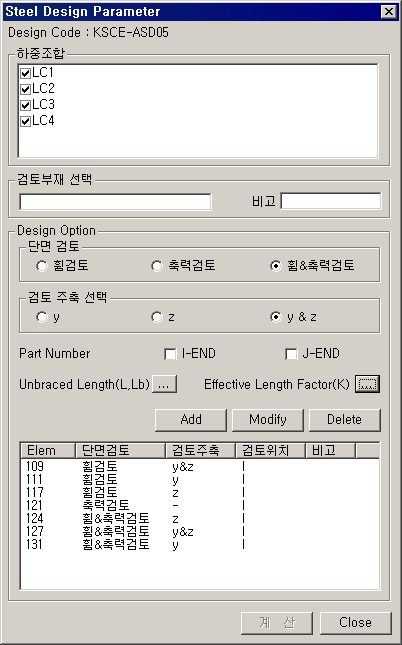Viewport: 402px width, 645px height.
Task: Choose the z axis radio button
Action: click(x=156, y=317)
